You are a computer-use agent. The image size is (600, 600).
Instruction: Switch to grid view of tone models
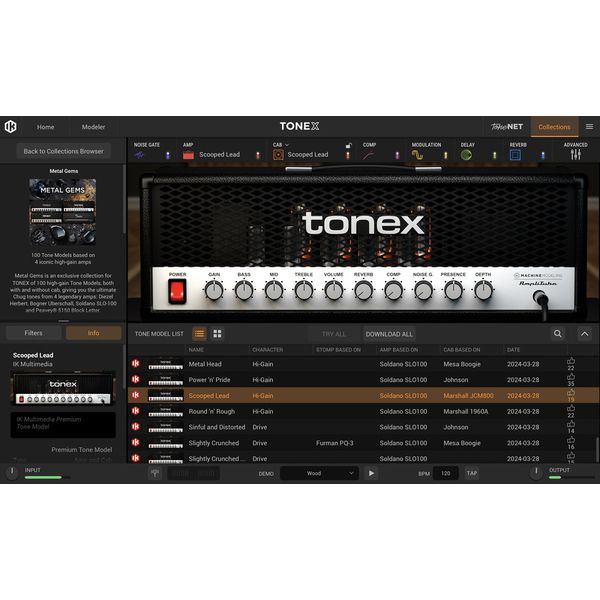click(x=217, y=334)
